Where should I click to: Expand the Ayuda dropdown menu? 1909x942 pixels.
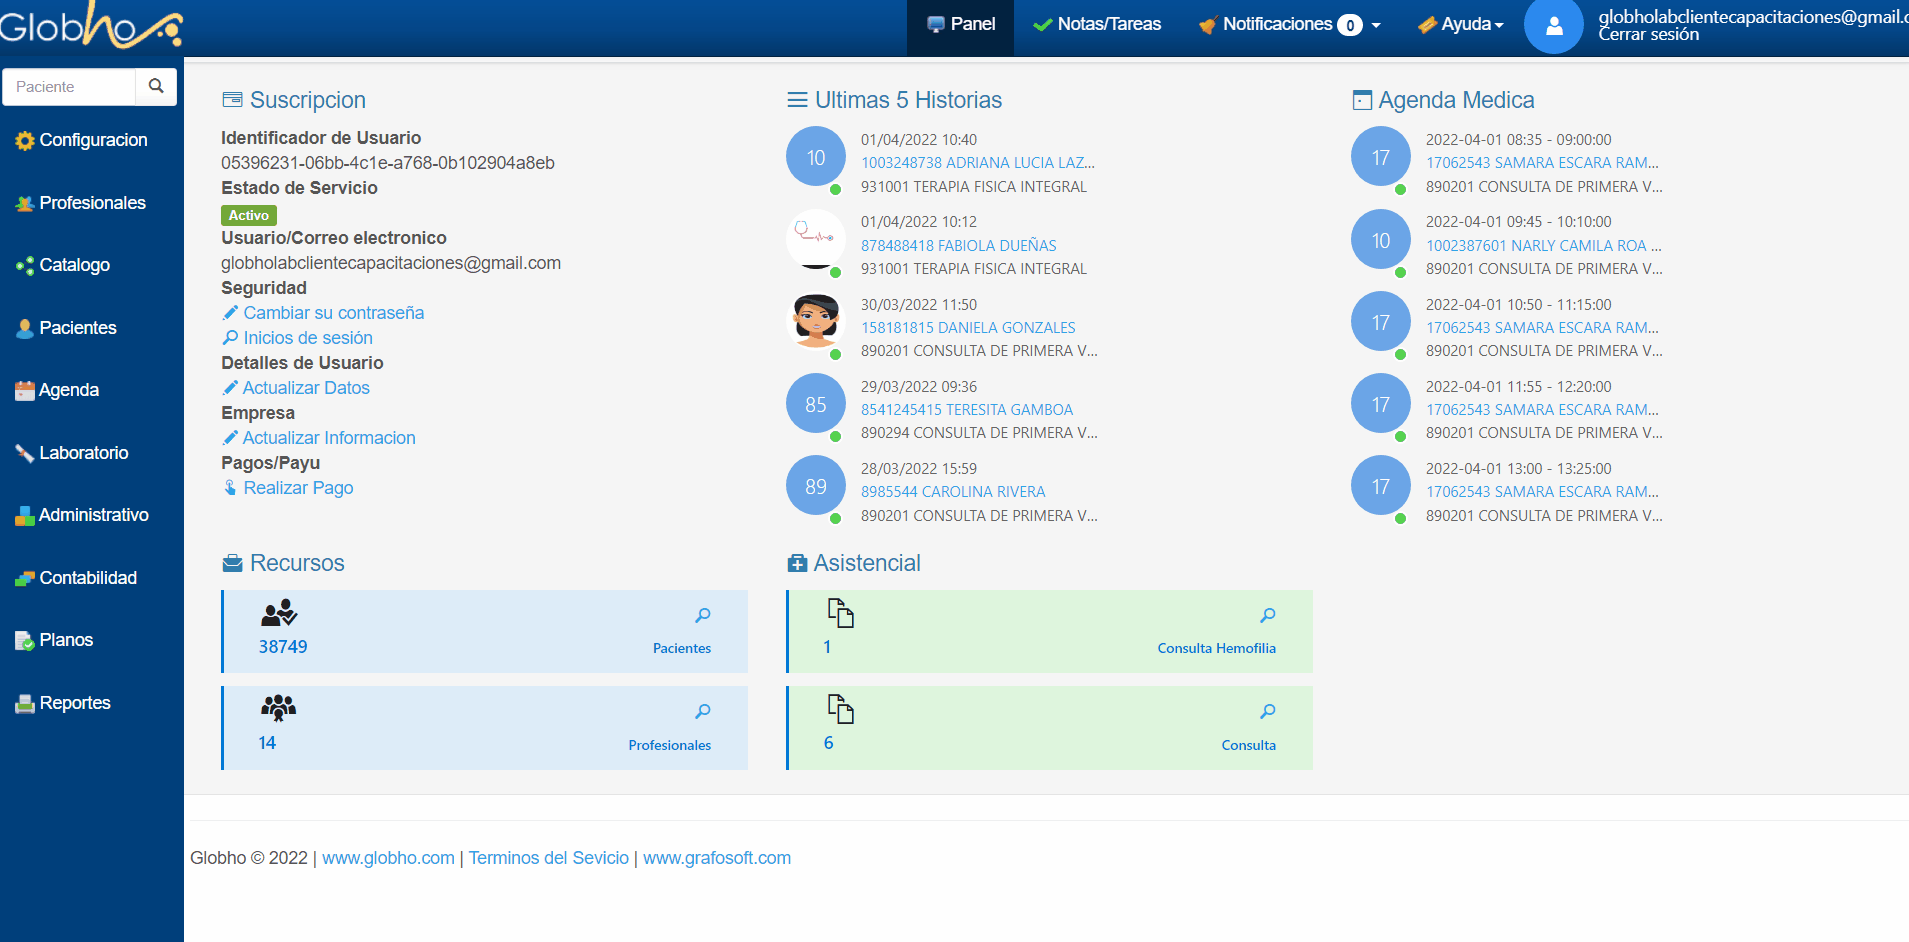1461,25
